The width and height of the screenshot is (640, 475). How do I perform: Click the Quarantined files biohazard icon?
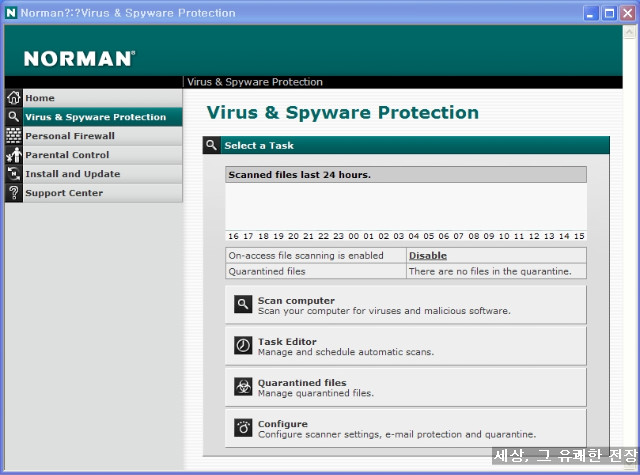point(243,386)
